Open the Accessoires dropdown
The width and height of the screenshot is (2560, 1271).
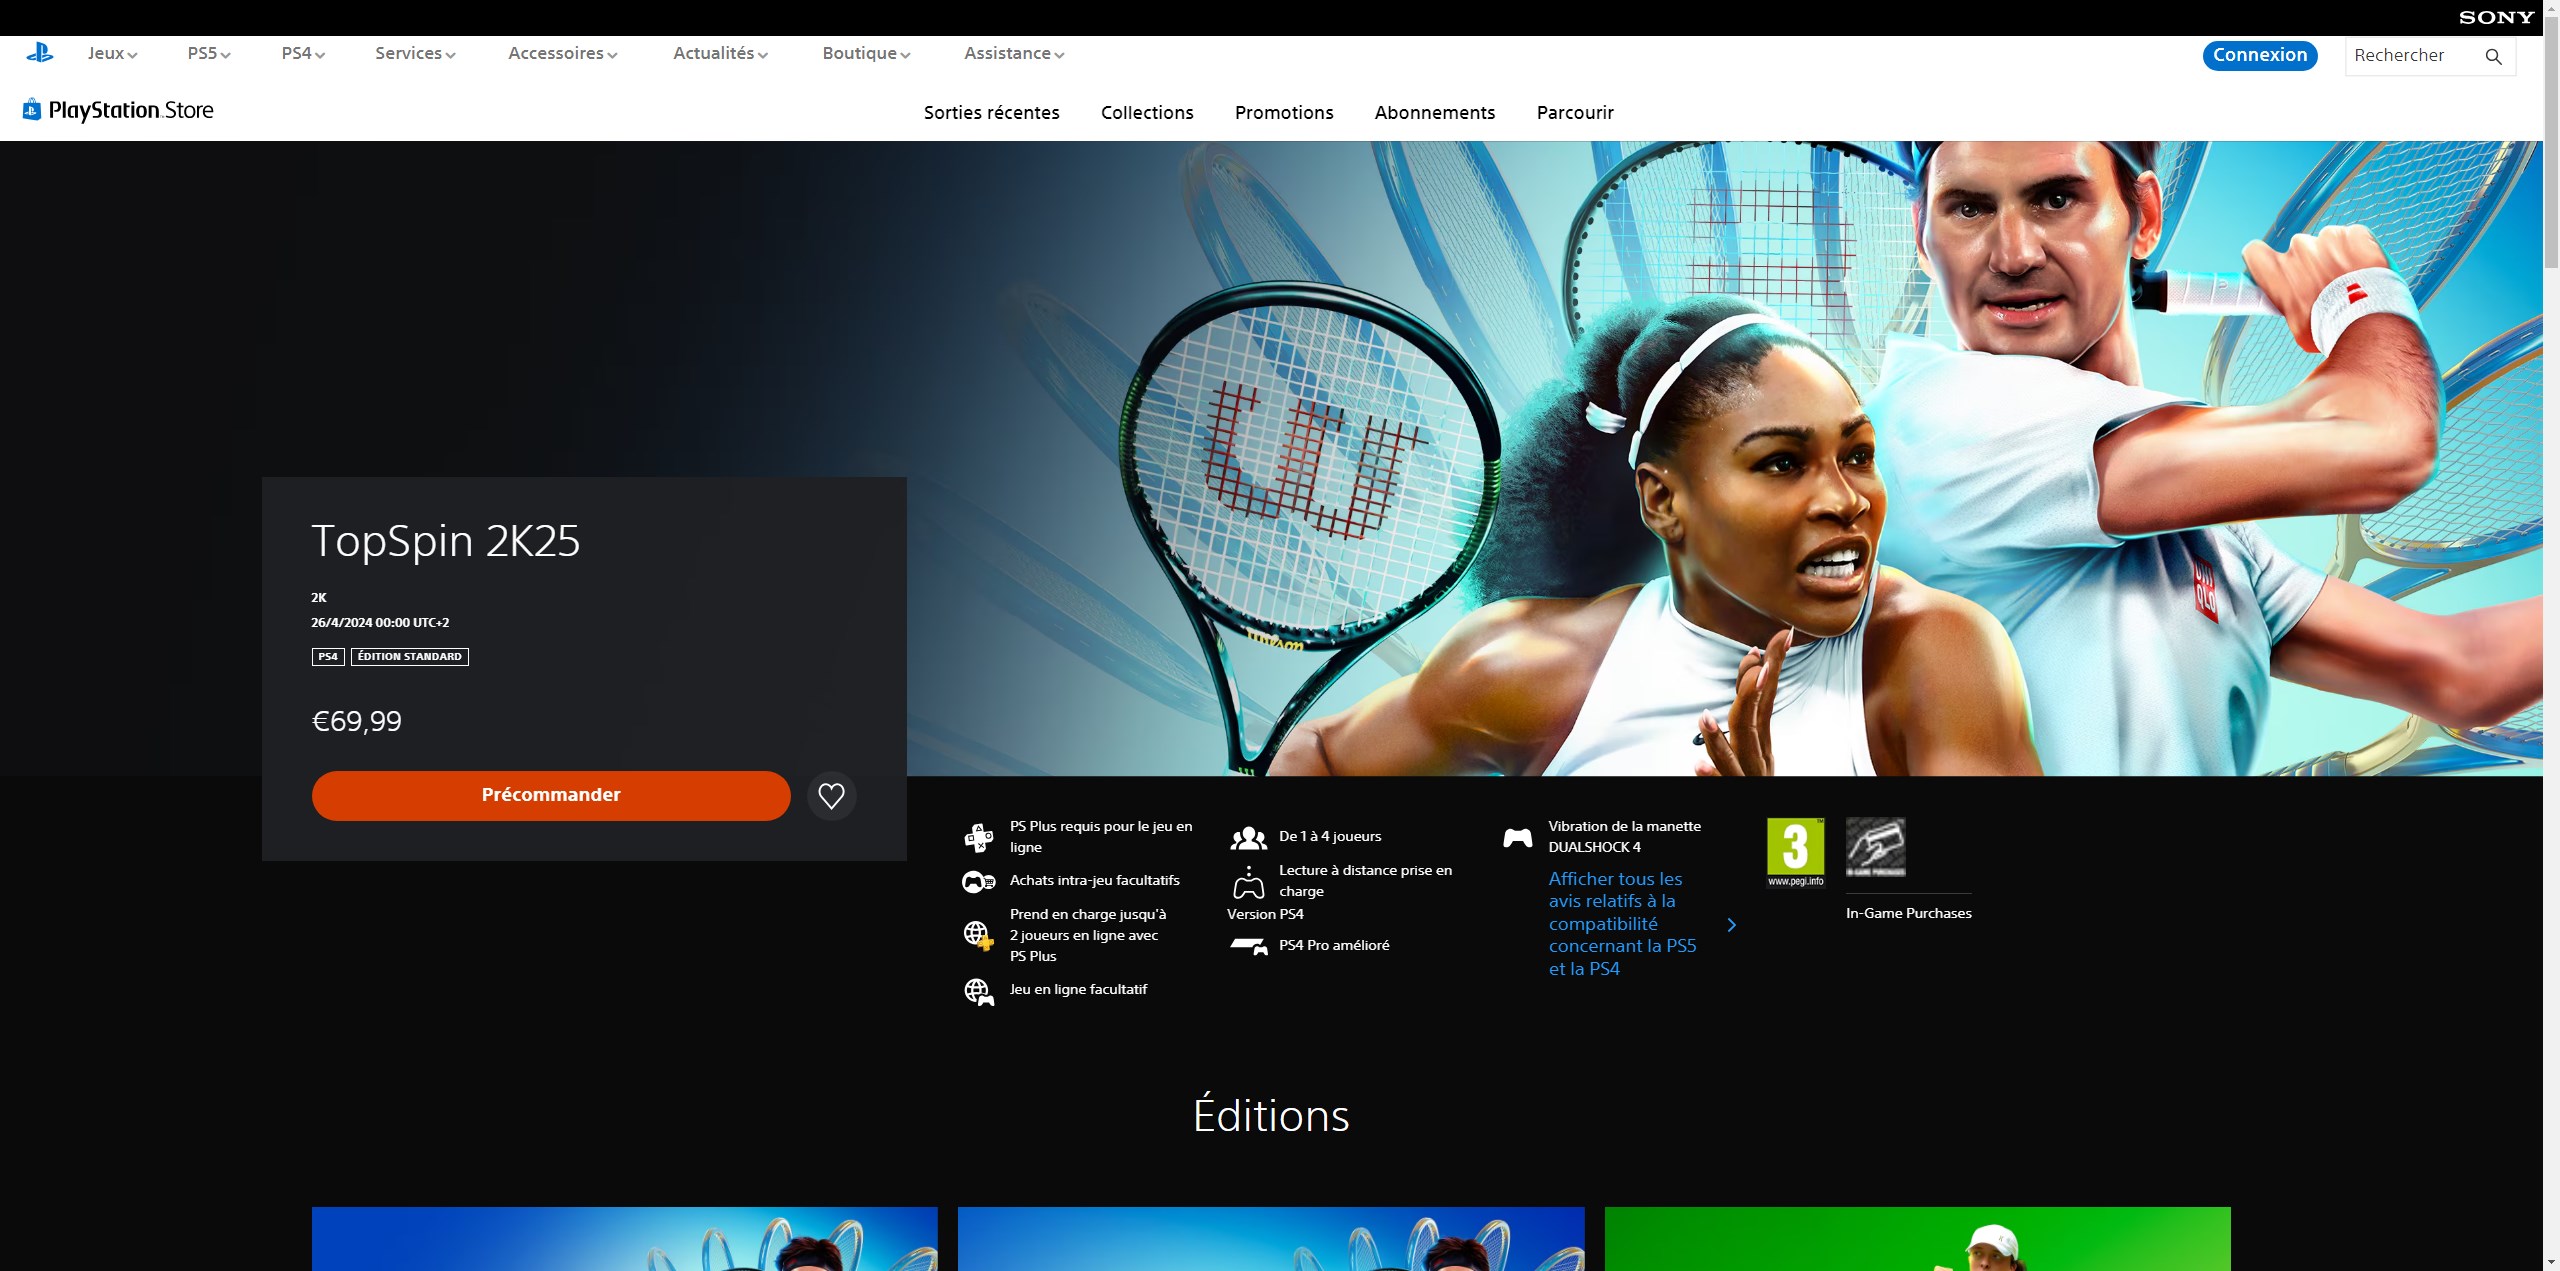pyautogui.click(x=562, y=54)
